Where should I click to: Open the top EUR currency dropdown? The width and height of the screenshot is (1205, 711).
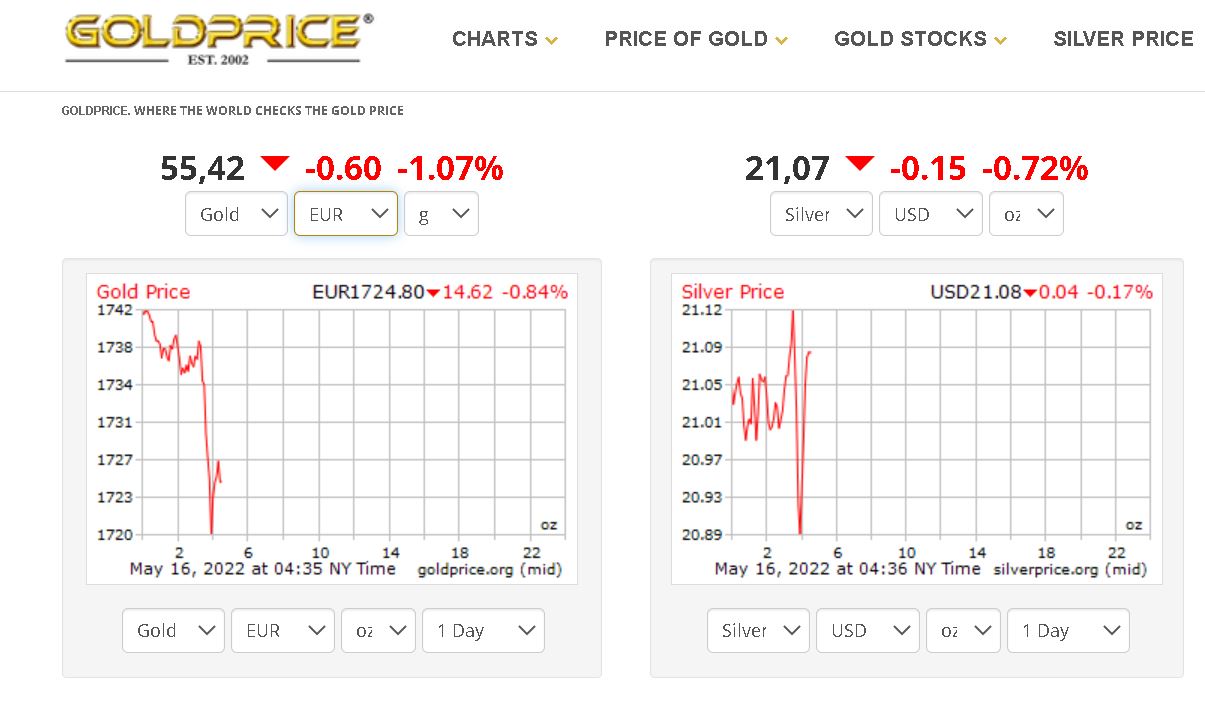(x=346, y=214)
